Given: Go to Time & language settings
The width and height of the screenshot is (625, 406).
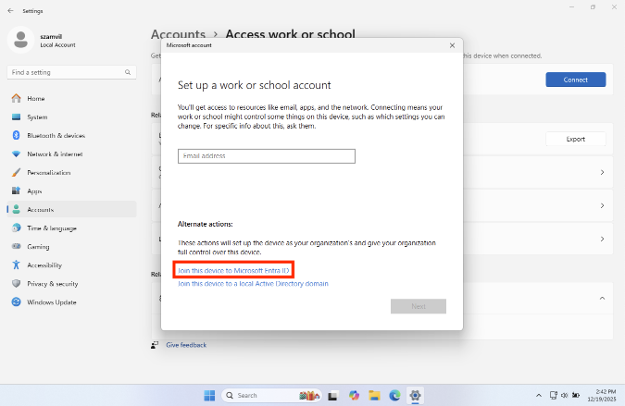Looking at the screenshot, I should point(52,228).
